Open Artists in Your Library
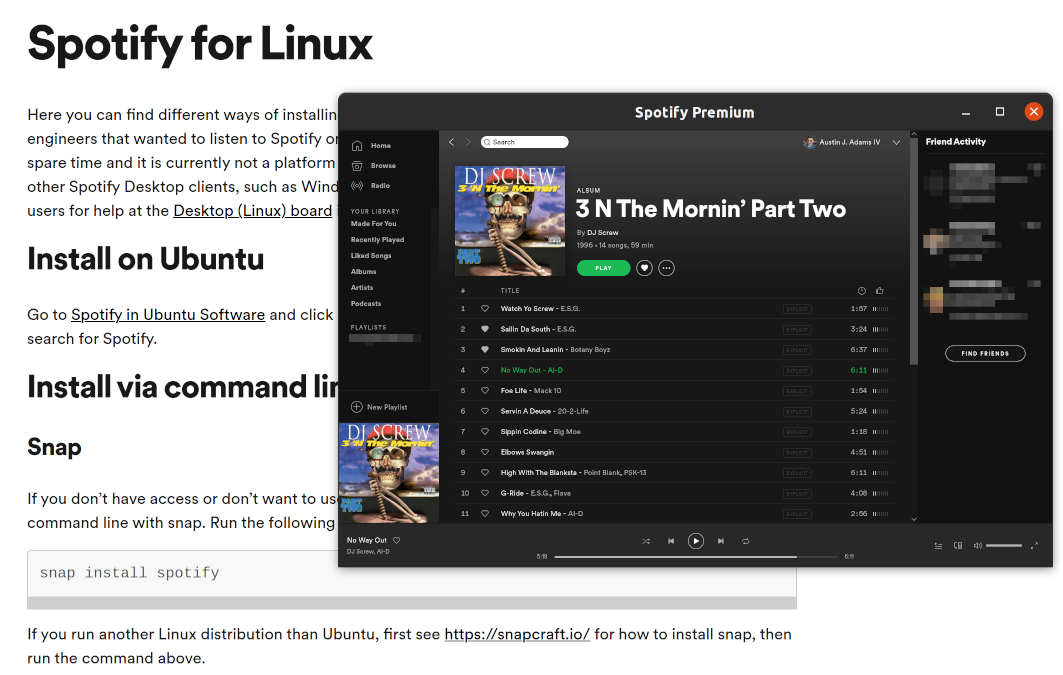 [362, 287]
